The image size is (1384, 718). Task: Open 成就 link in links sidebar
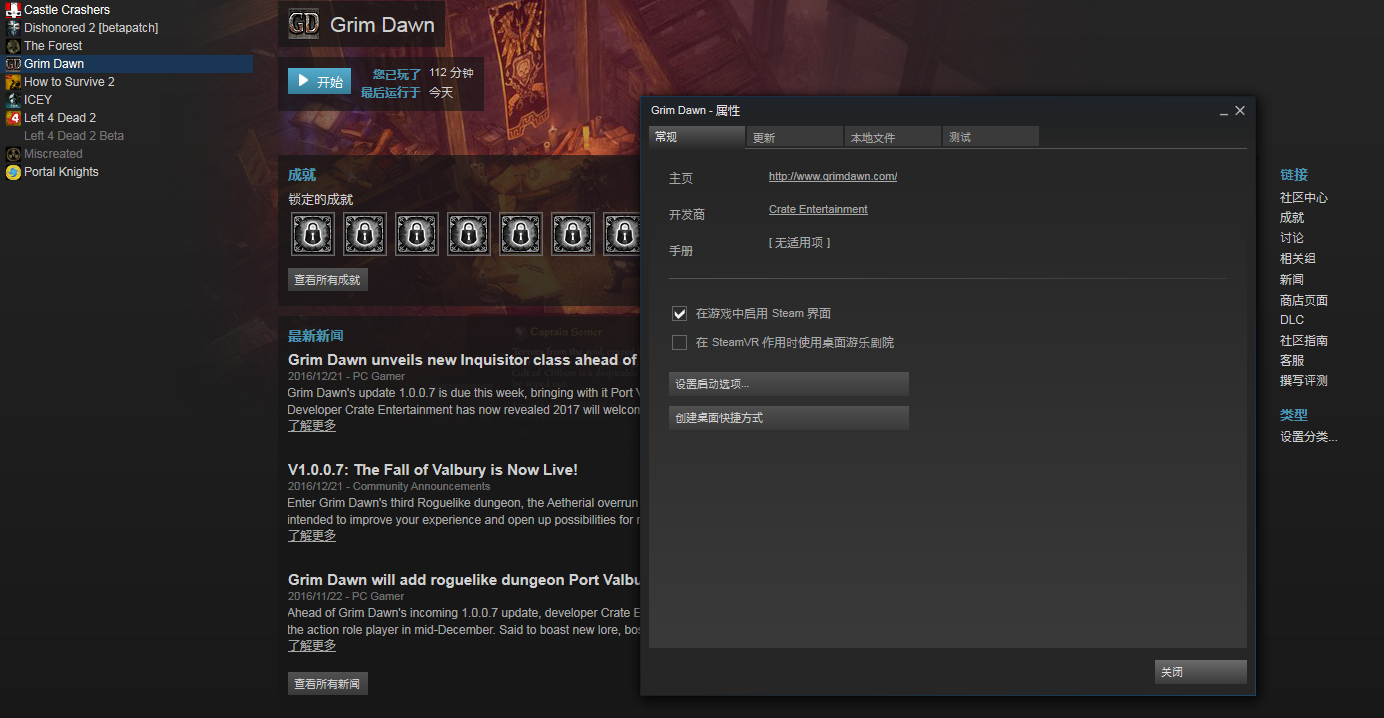pyautogui.click(x=1292, y=218)
